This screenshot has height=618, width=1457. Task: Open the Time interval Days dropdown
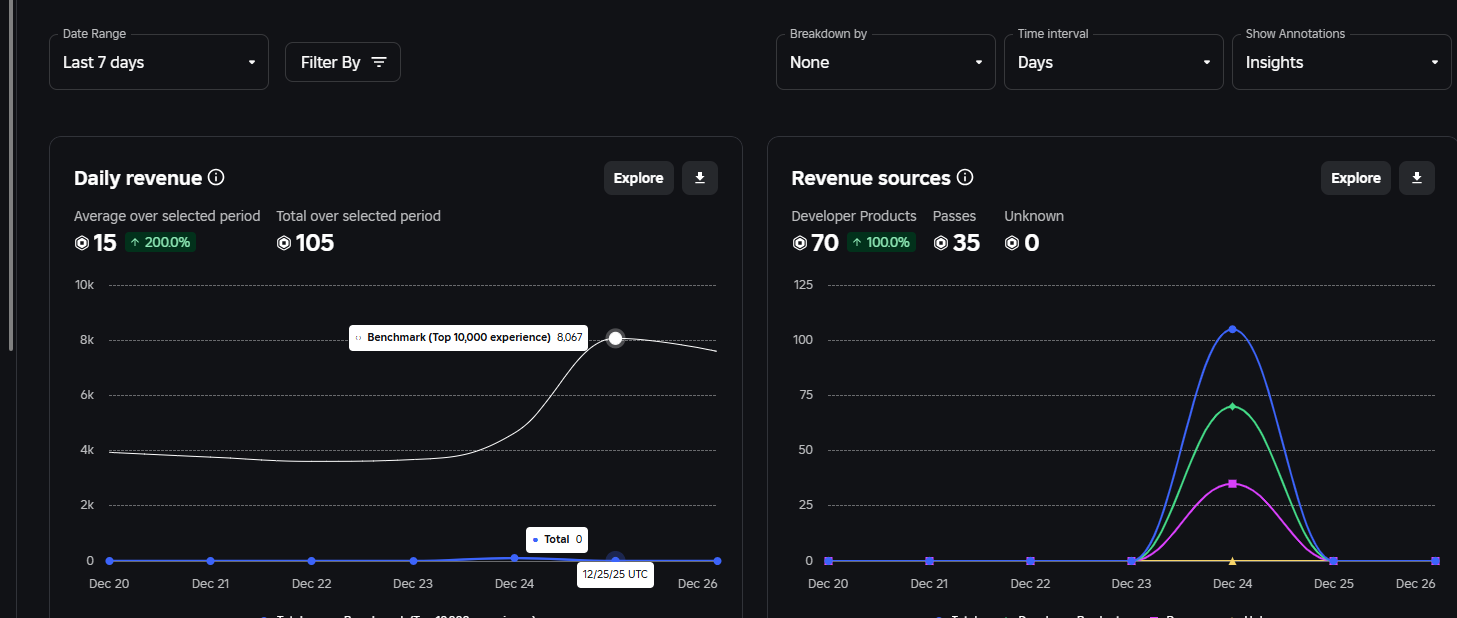1114,62
